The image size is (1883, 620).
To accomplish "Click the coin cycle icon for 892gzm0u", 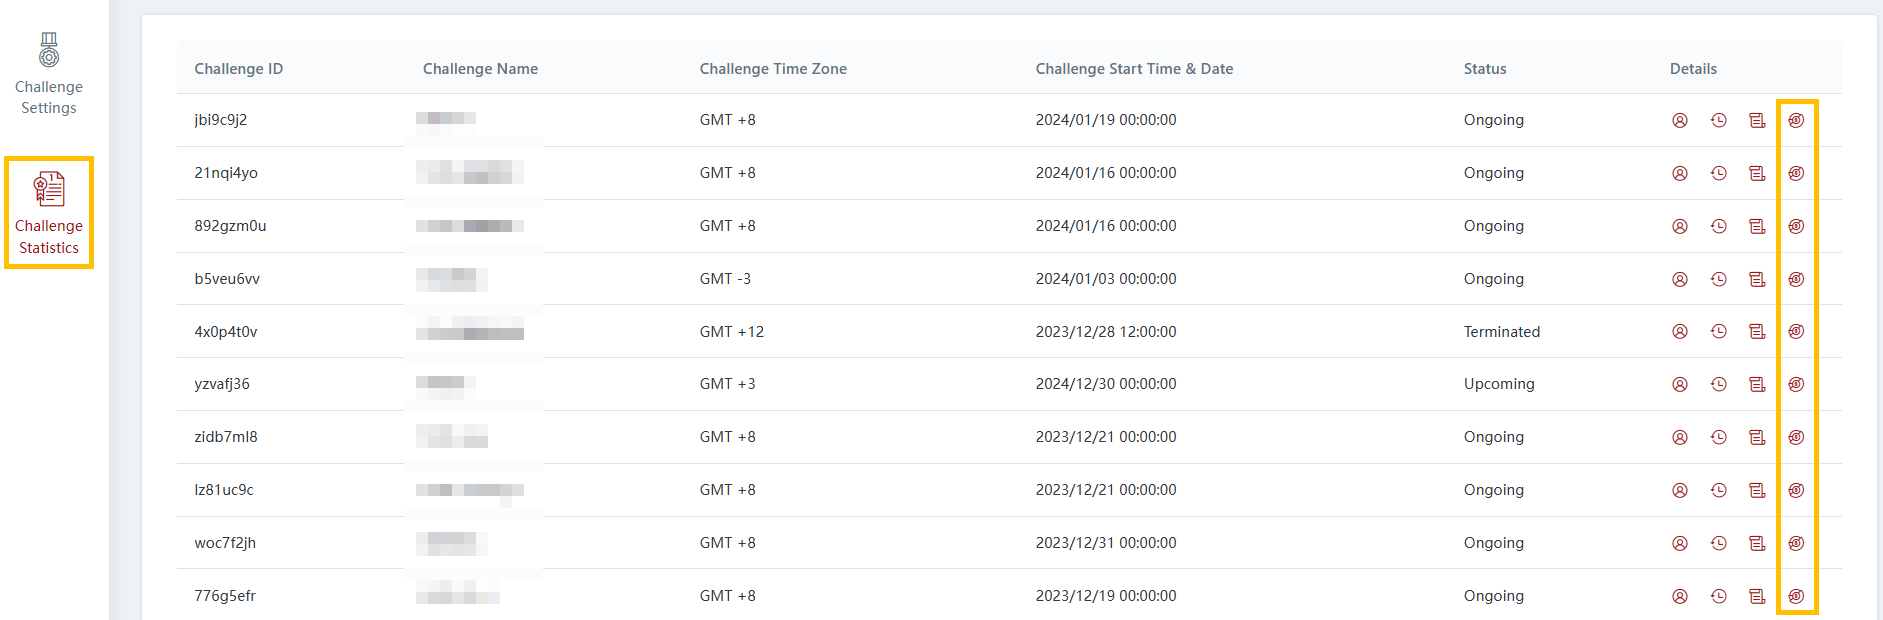I will 1796,226.
